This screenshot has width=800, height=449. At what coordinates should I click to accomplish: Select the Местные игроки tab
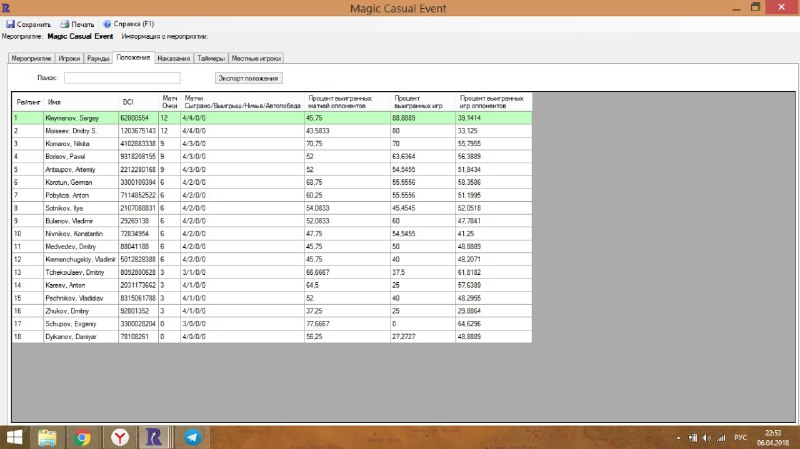[x=258, y=58]
